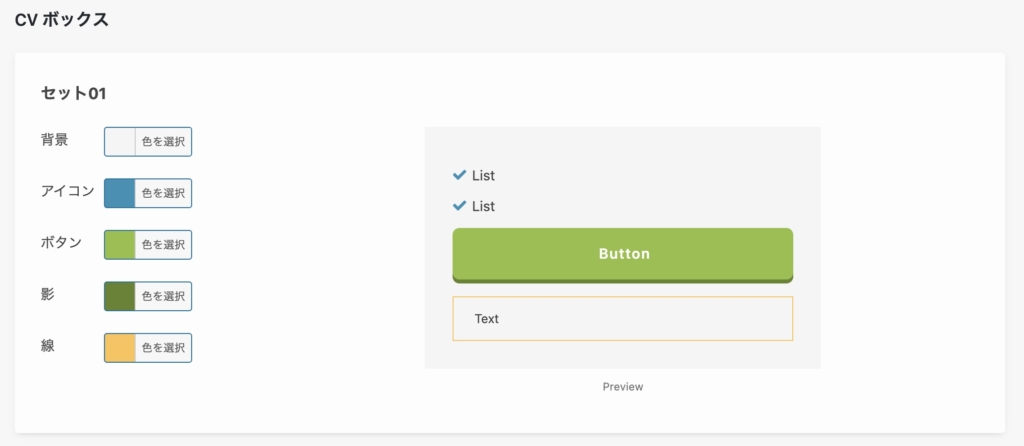
Task: Click the first List item text
Action: click(483, 176)
